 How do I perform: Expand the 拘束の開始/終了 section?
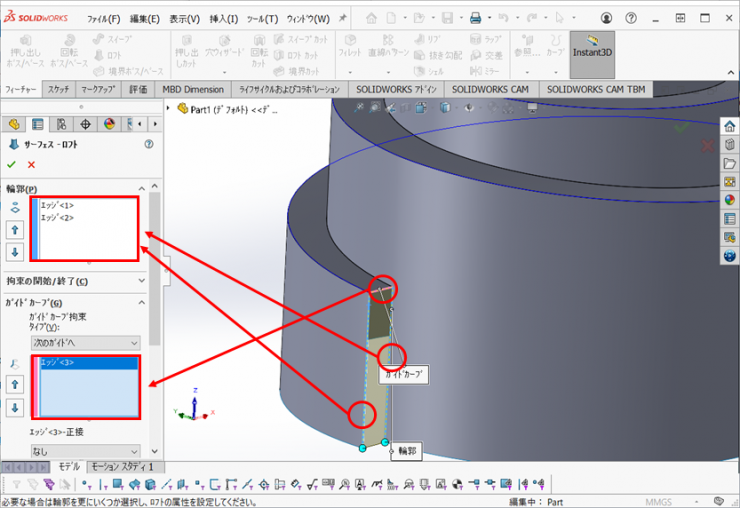pyautogui.click(x=141, y=281)
